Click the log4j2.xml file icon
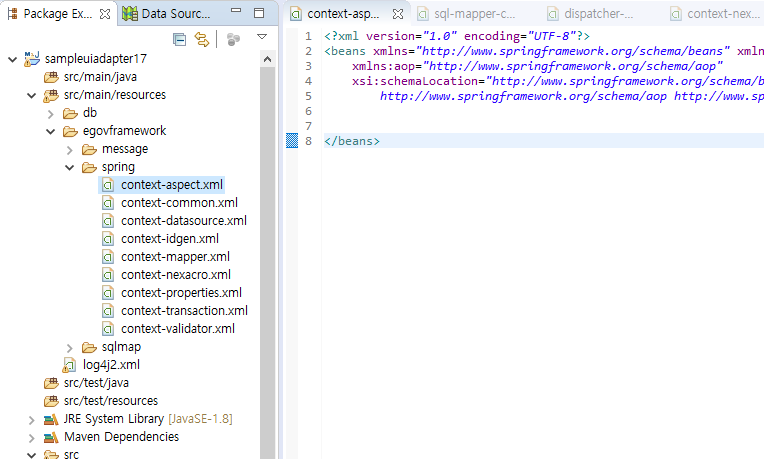This screenshot has height=459, width=764. (69, 365)
